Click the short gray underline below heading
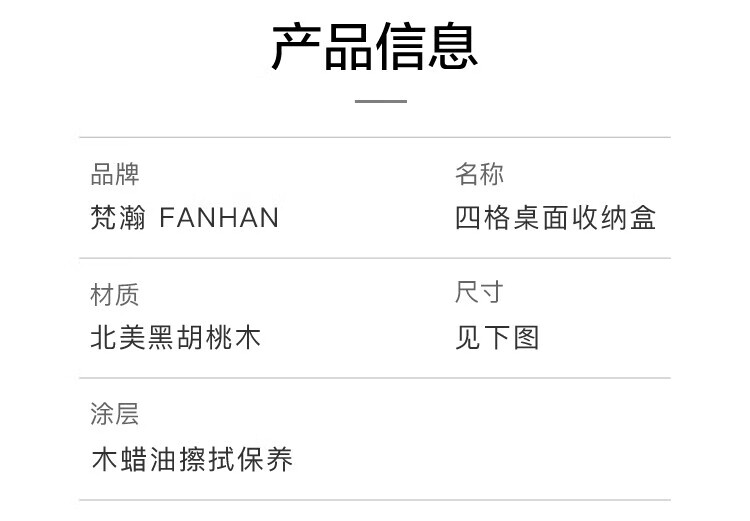This screenshot has height=521, width=750. coord(381,101)
